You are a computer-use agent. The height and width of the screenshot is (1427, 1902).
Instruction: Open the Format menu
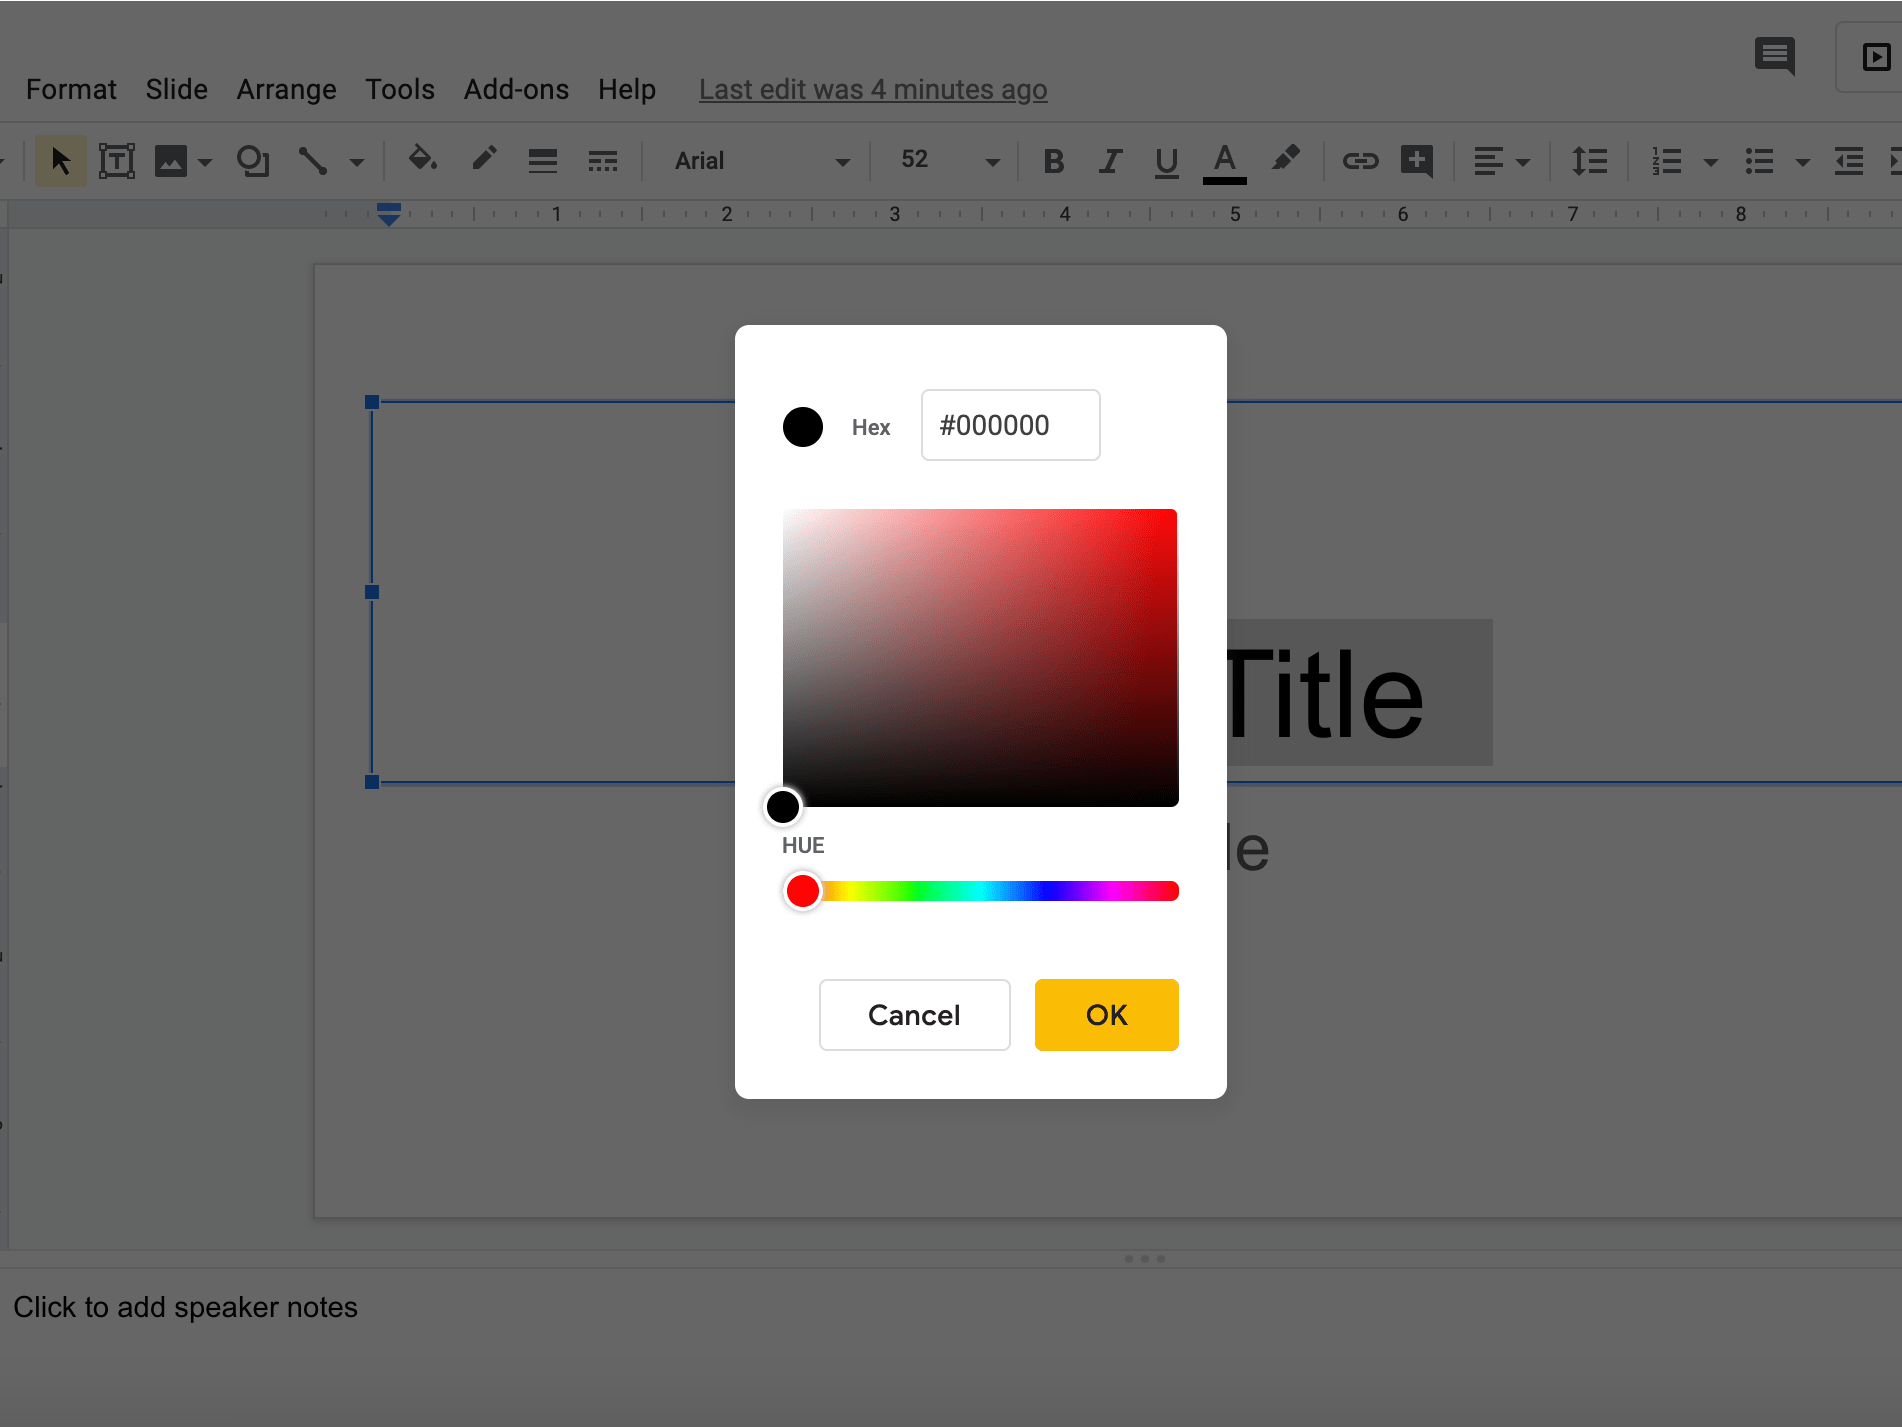coord(71,90)
